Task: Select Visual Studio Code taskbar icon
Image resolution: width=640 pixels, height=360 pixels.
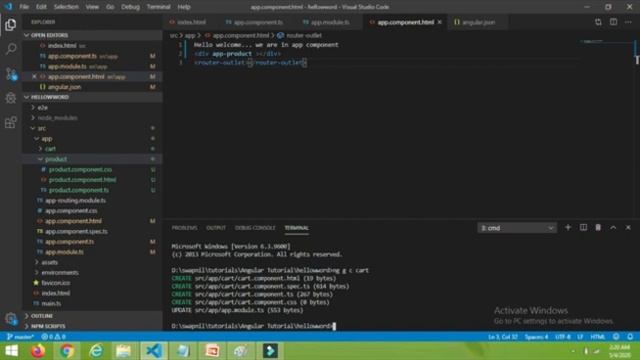Action: click(x=154, y=351)
